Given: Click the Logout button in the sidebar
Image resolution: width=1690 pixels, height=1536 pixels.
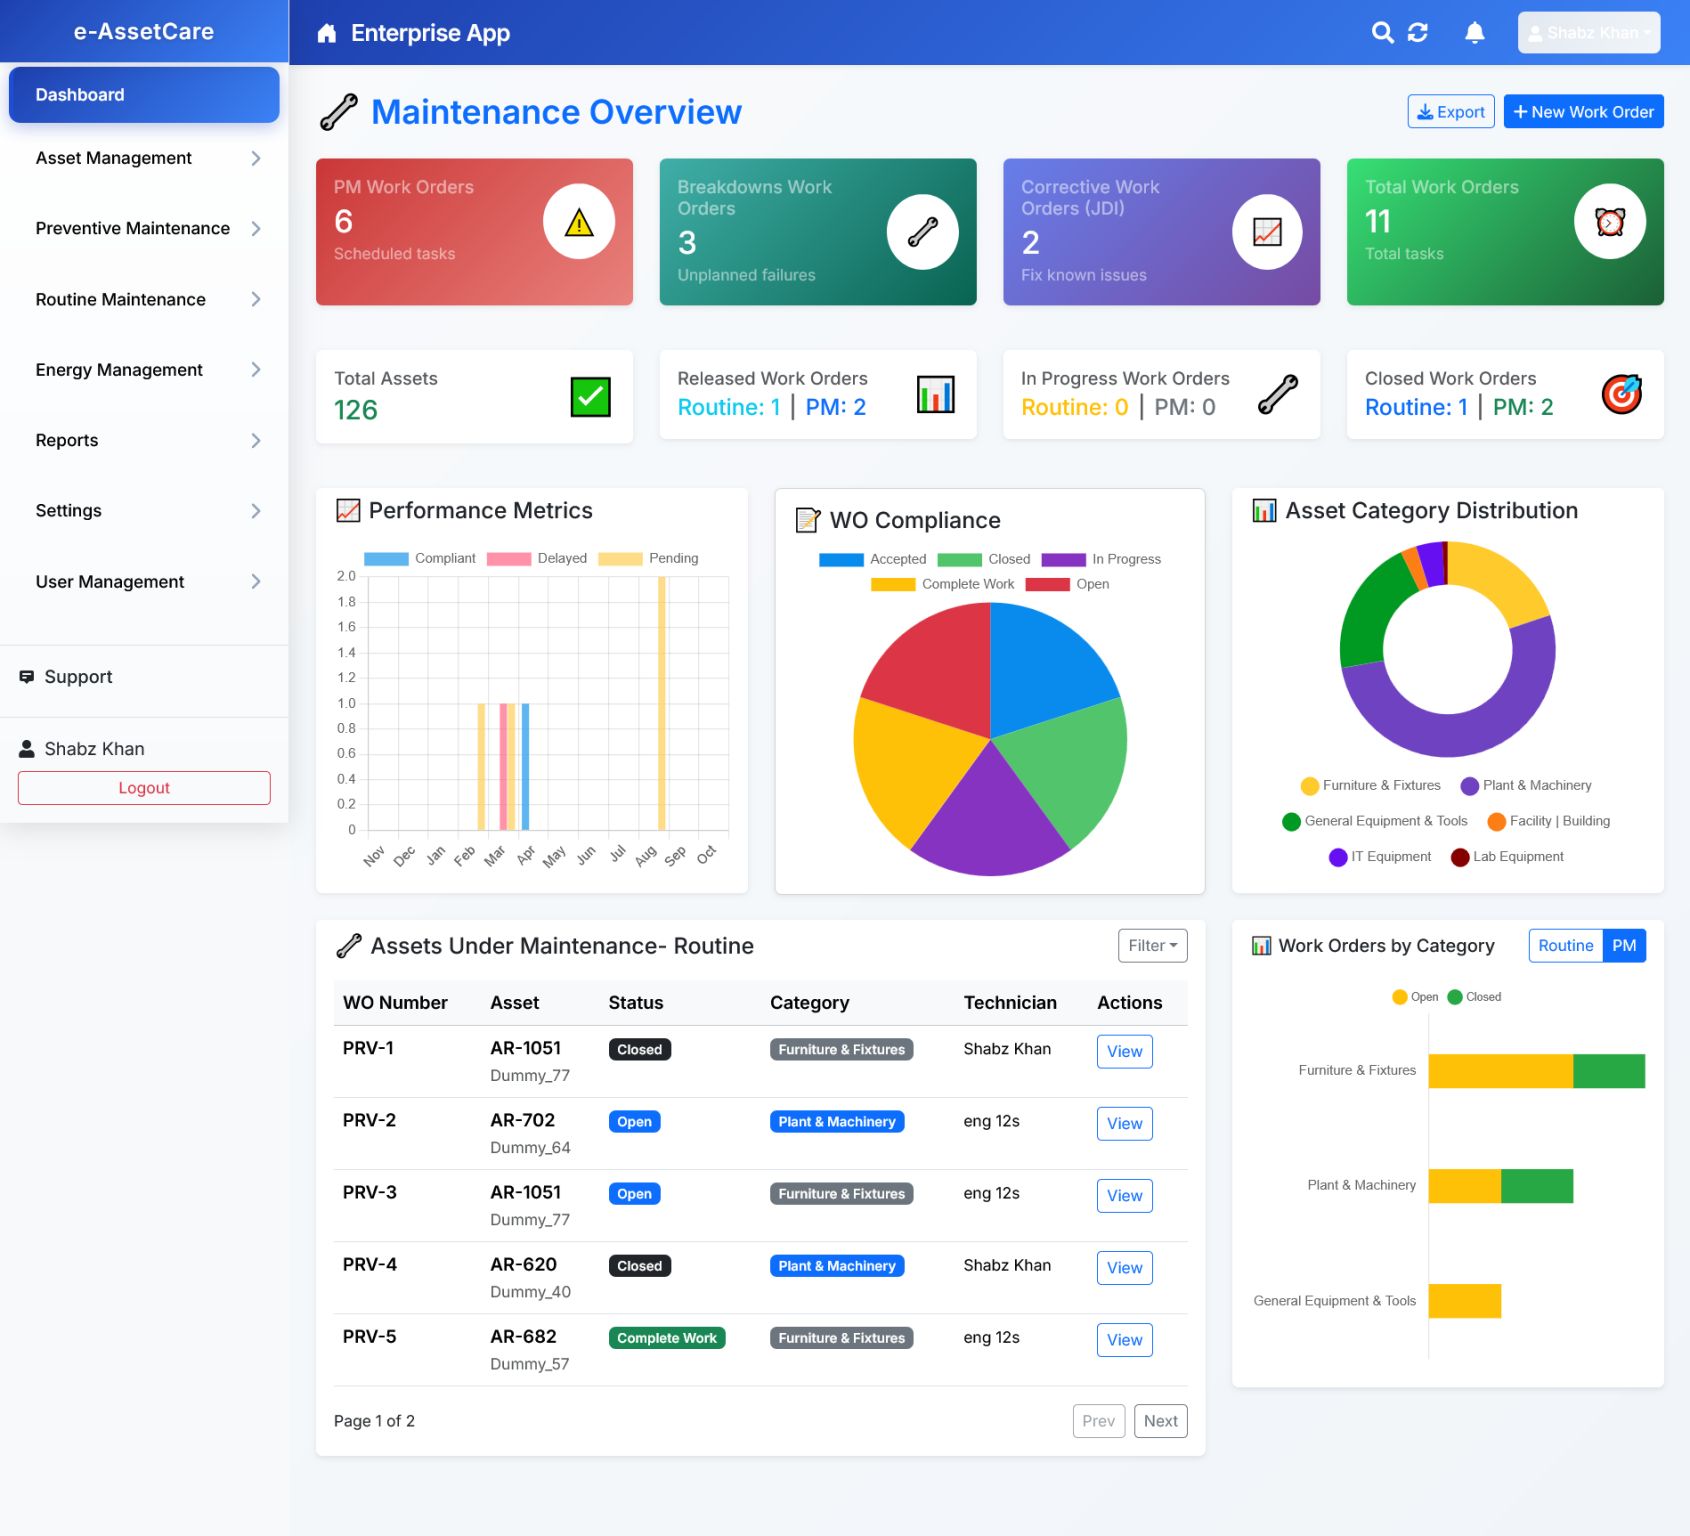Looking at the screenshot, I should point(144,787).
